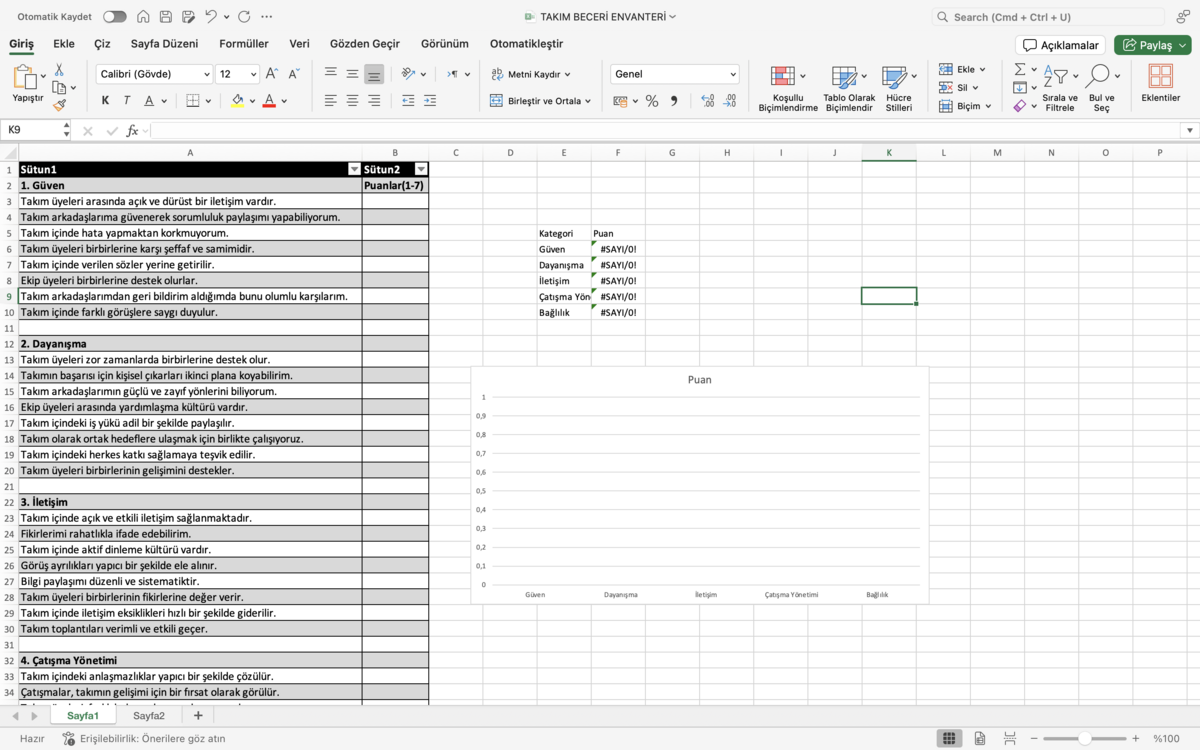The image size is (1200, 750).
Task: Switch to page layout view in status bar
Action: (980, 739)
